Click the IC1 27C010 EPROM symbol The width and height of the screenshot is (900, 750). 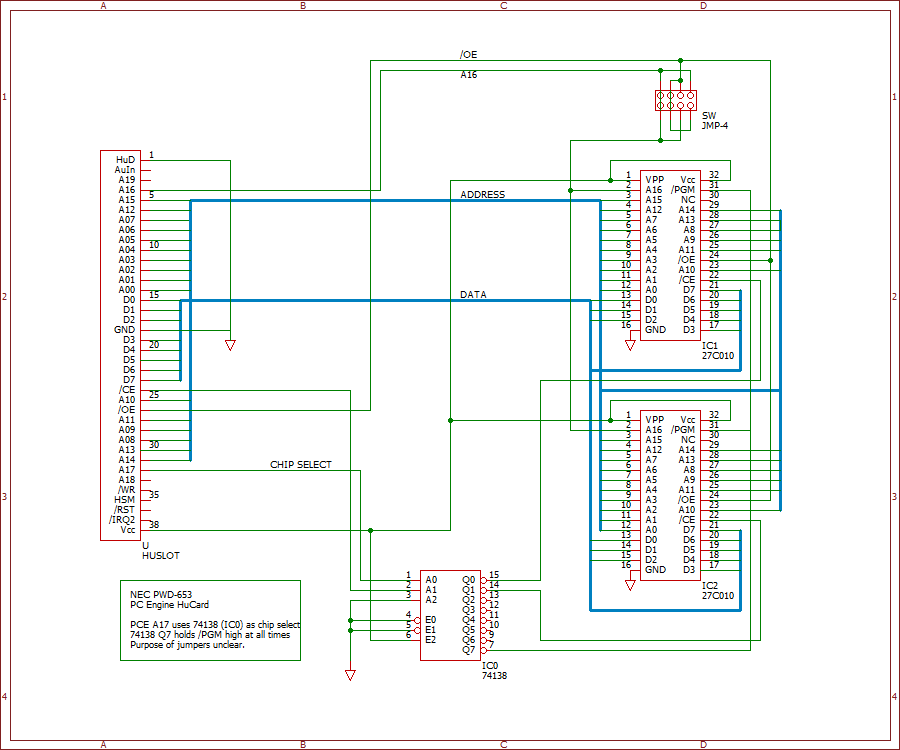tap(670, 255)
